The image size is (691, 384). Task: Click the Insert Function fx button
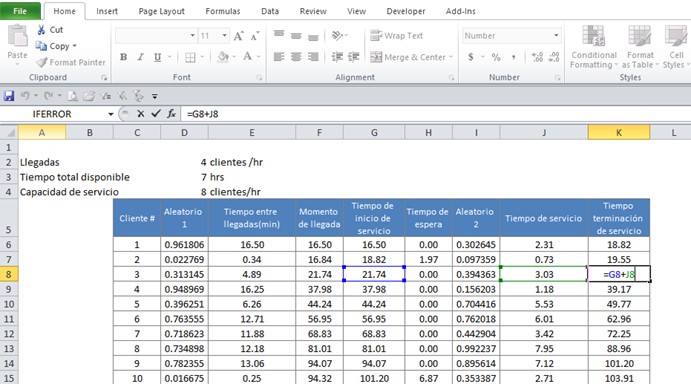point(171,114)
